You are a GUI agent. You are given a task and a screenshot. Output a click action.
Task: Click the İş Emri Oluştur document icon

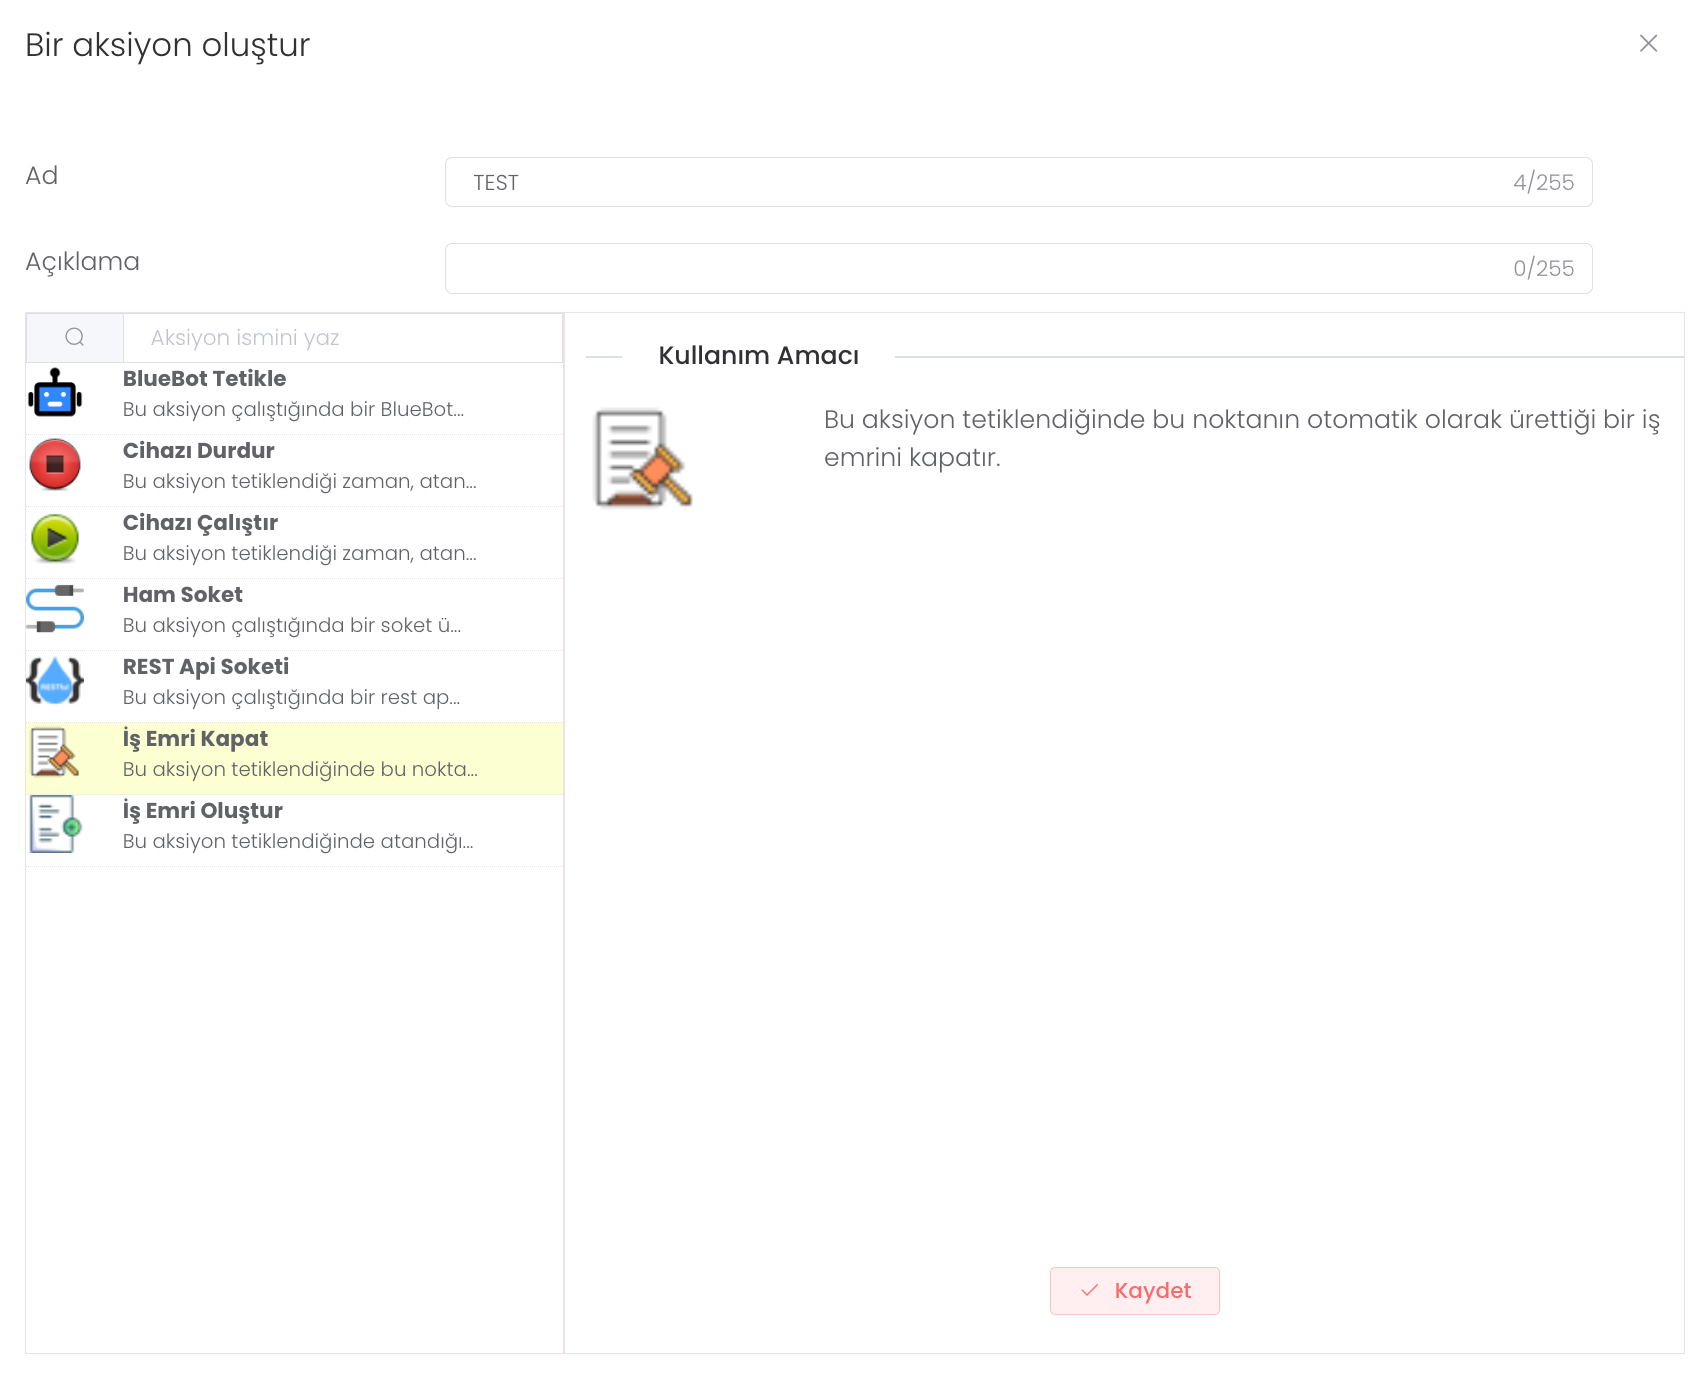55,824
